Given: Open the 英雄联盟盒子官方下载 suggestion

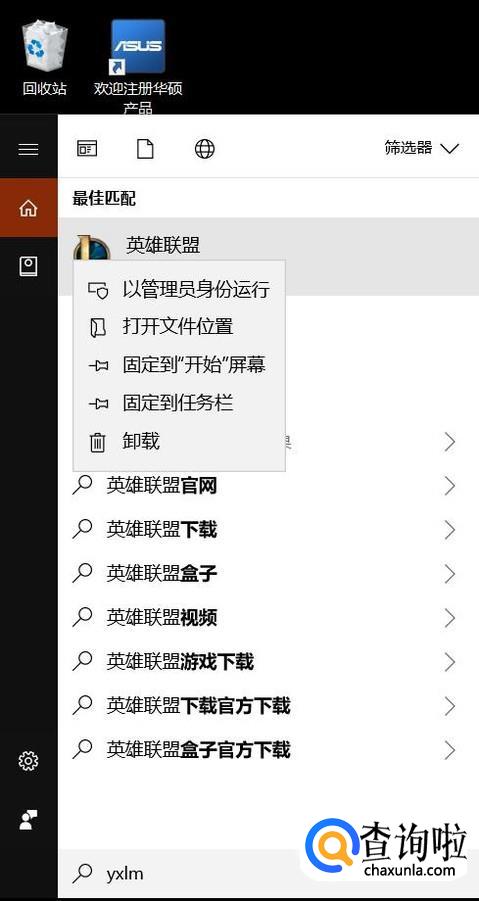Looking at the screenshot, I should tap(268, 750).
